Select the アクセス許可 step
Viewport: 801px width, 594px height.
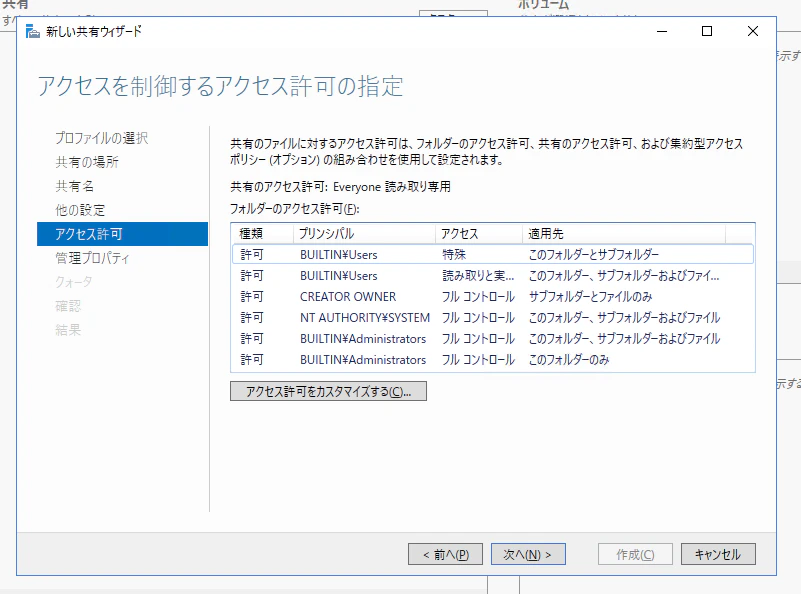pyautogui.click(x=123, y=234)
